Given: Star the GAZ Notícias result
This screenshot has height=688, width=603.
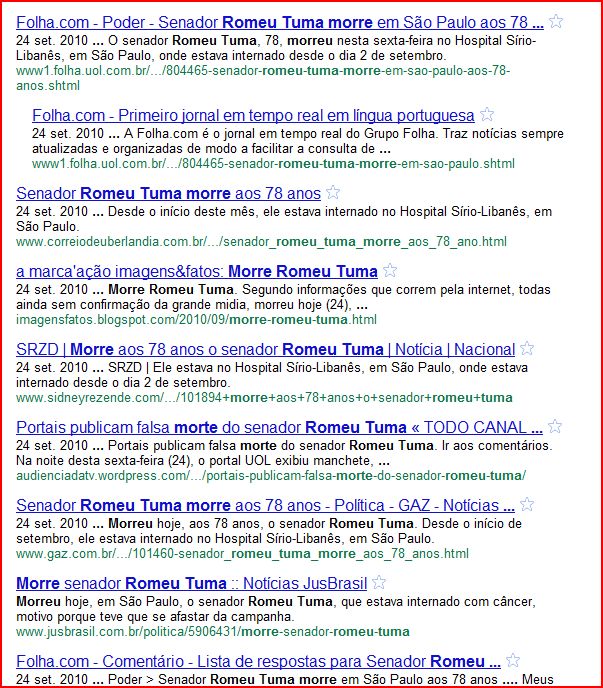Looking at the screenshot, I should (x=527, y=504).
